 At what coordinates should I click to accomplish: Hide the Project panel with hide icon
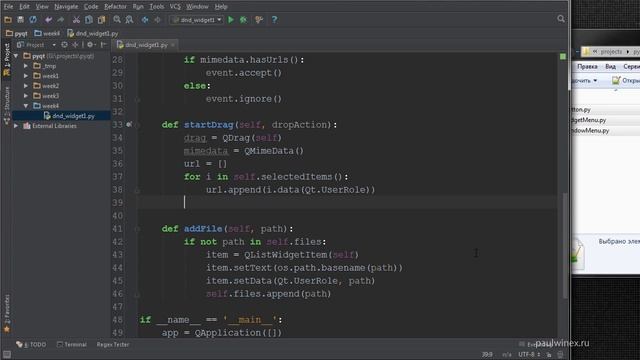(x=104, y=44)
